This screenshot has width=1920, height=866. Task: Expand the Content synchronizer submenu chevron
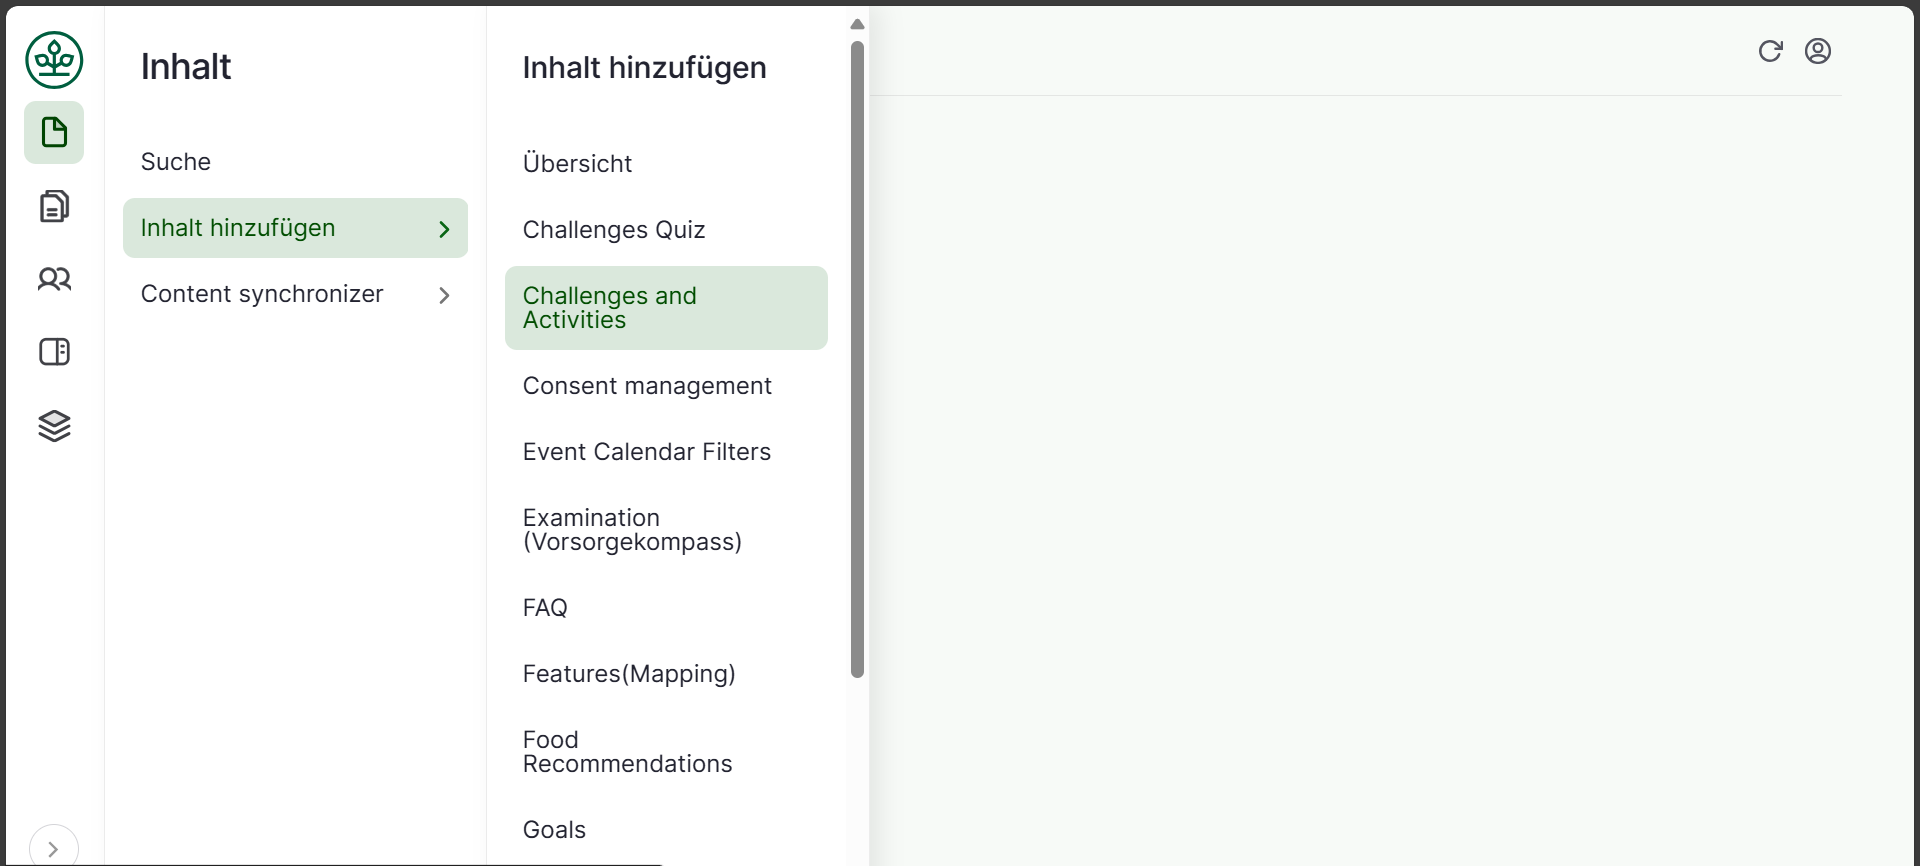(444, 295)
